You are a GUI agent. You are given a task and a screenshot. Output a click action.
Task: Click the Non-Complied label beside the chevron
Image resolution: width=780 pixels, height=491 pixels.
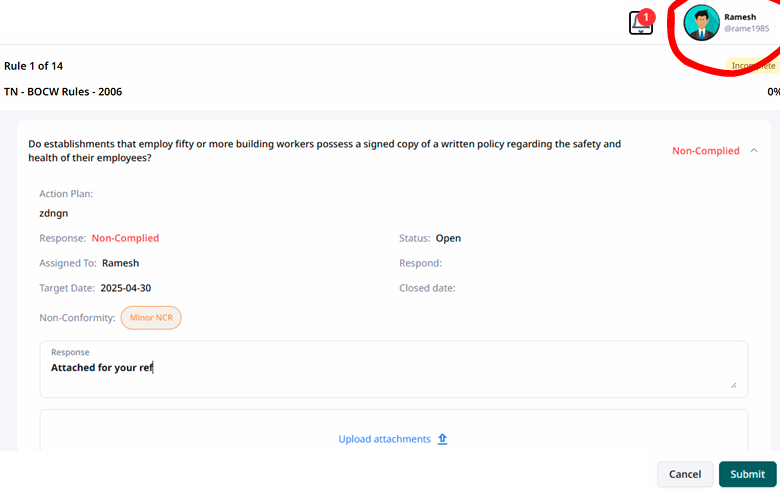[705, 151]
